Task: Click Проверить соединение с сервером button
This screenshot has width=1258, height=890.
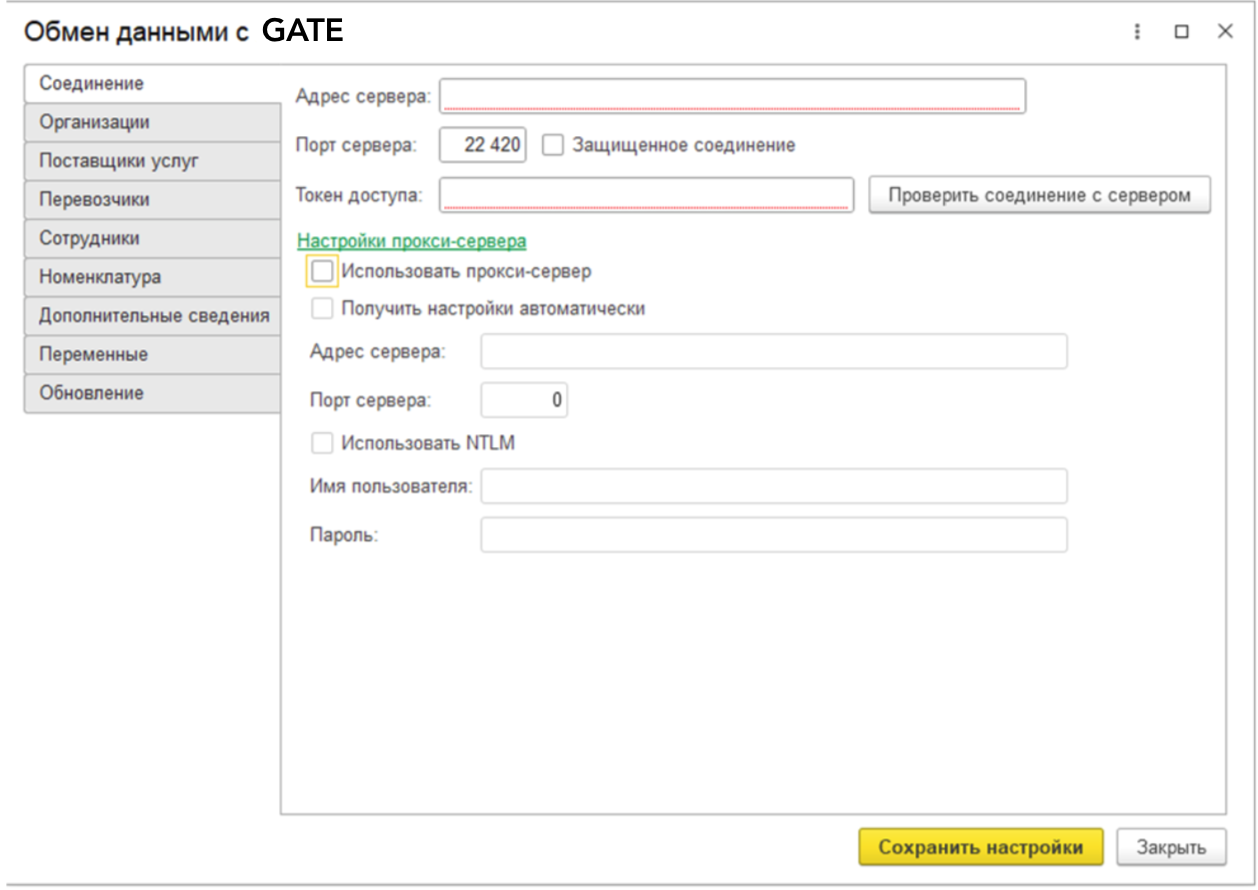Action: [1039, 195]
